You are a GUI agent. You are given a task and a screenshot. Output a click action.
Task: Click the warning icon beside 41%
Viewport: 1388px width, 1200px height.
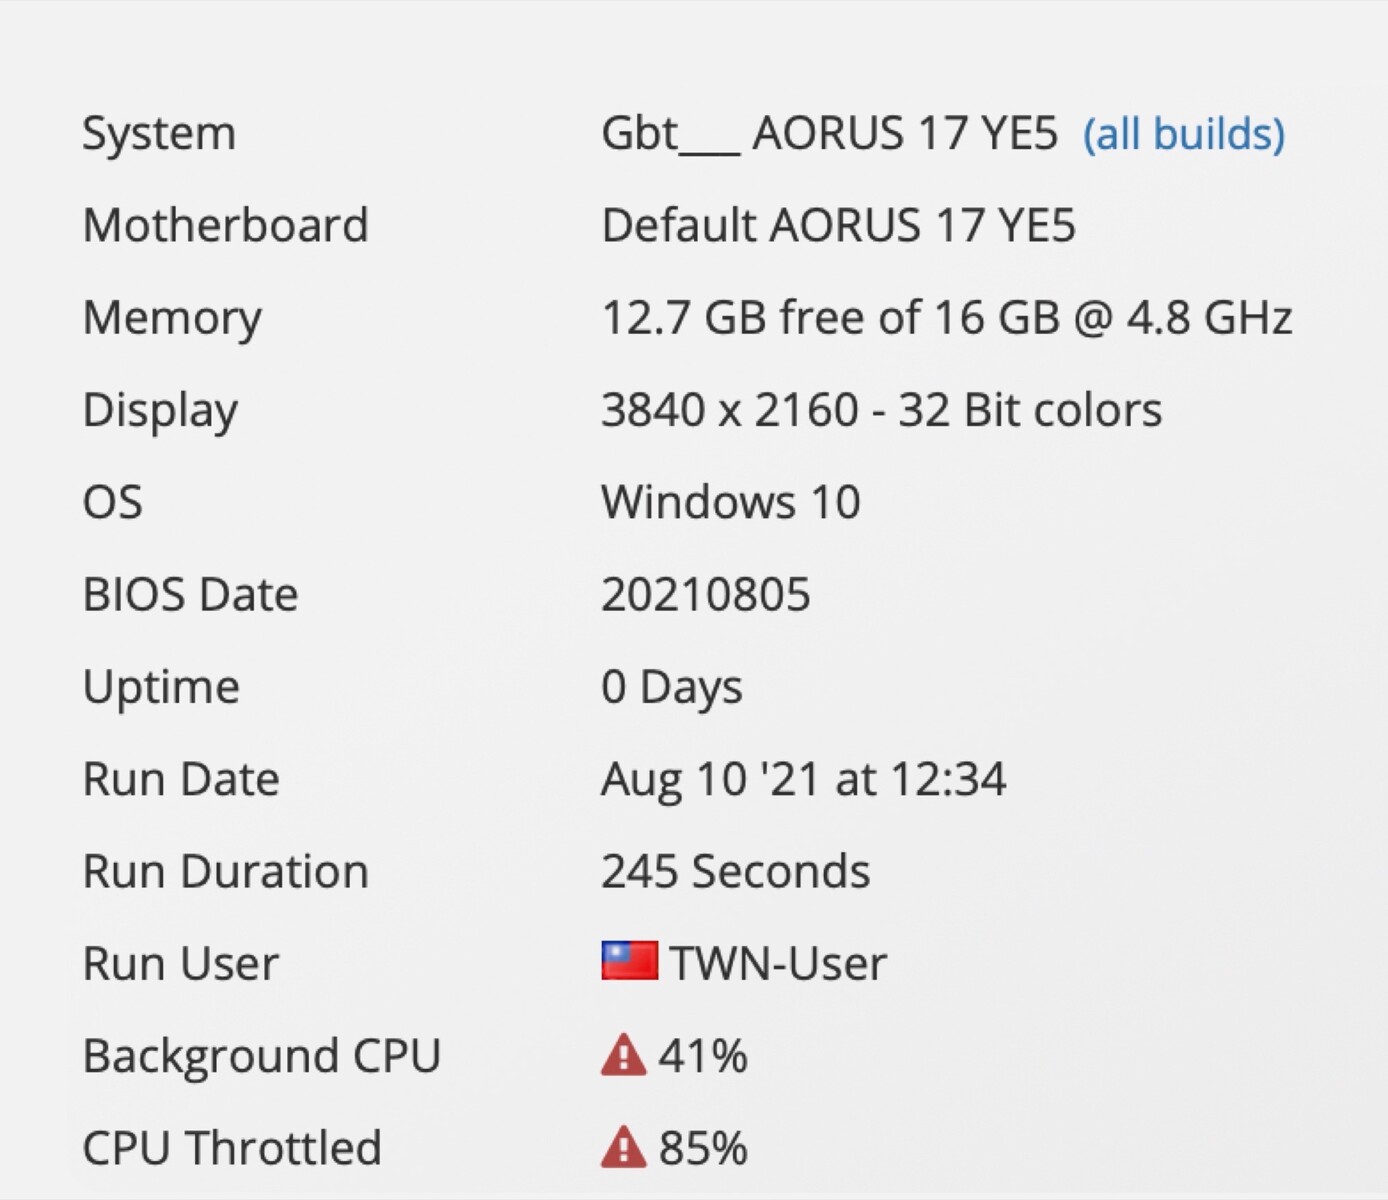click(x=623, y=1055)
